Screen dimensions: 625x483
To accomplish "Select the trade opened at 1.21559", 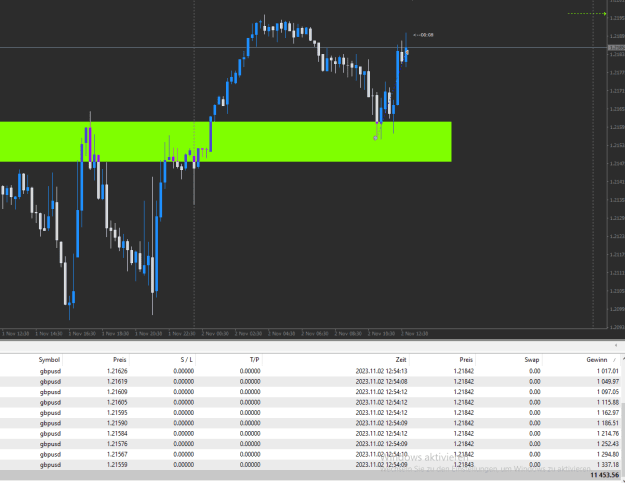I will coord(311,464).
